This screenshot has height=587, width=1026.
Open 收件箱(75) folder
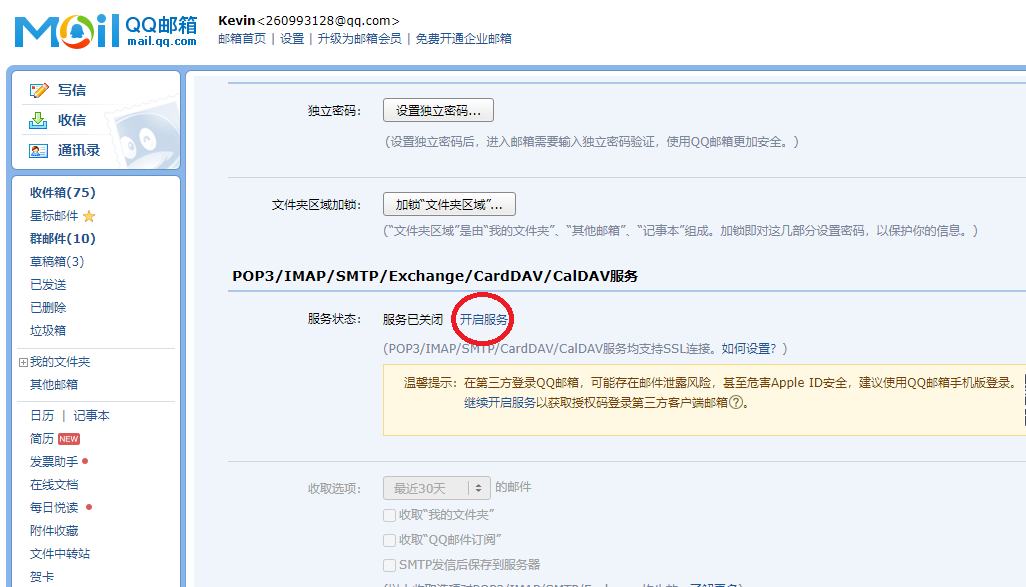click(x=62, y=193)
